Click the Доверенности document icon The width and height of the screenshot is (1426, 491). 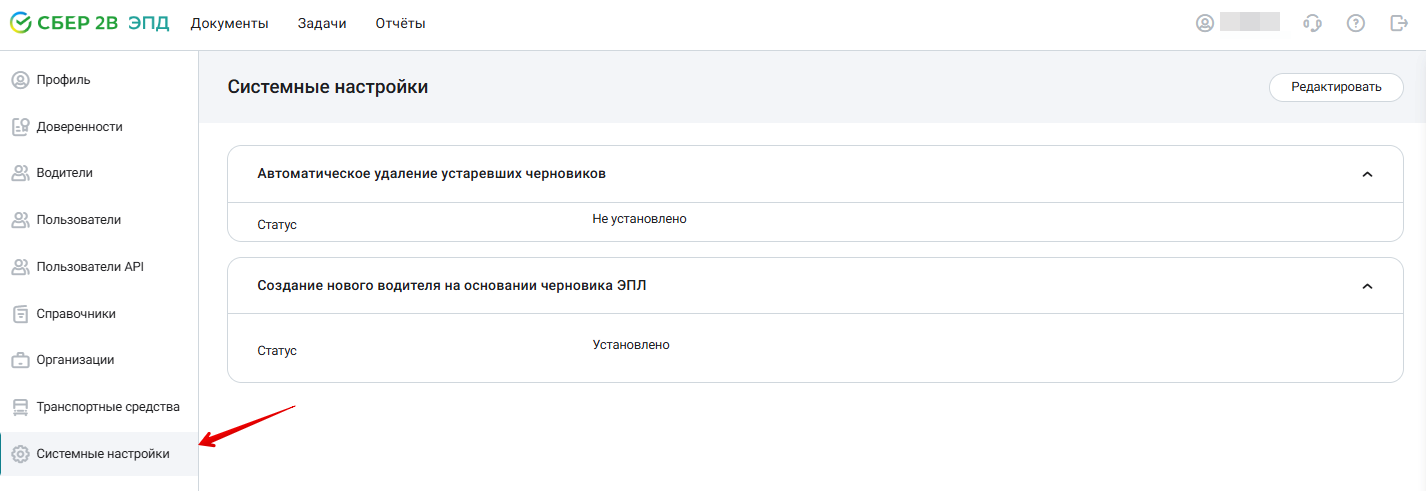[x=19, y=127]
